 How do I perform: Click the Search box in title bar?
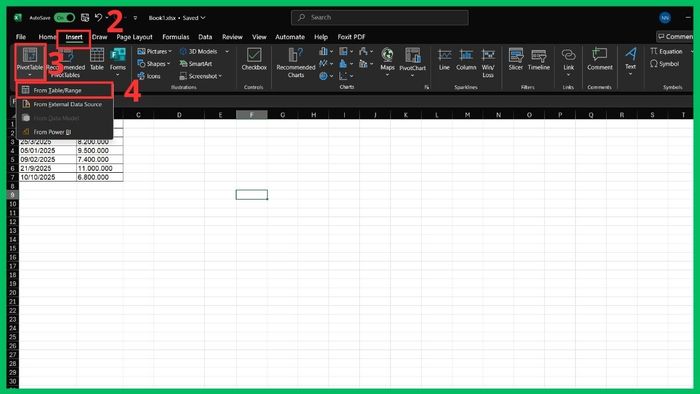pos(379,17)
